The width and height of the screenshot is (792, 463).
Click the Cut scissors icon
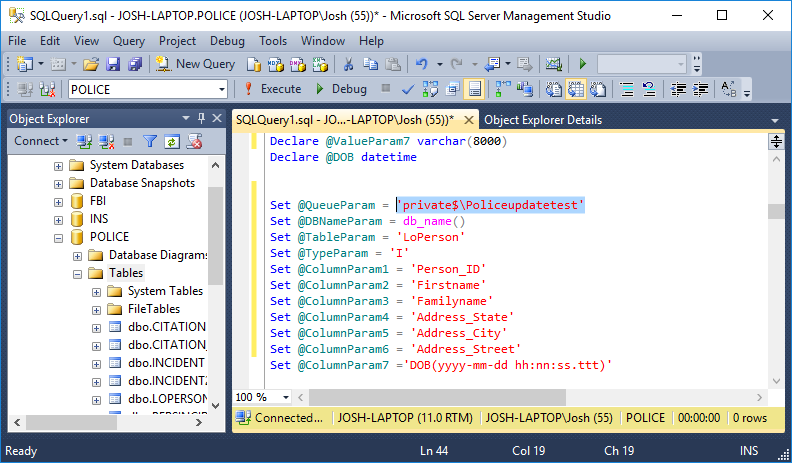[348, 64]
